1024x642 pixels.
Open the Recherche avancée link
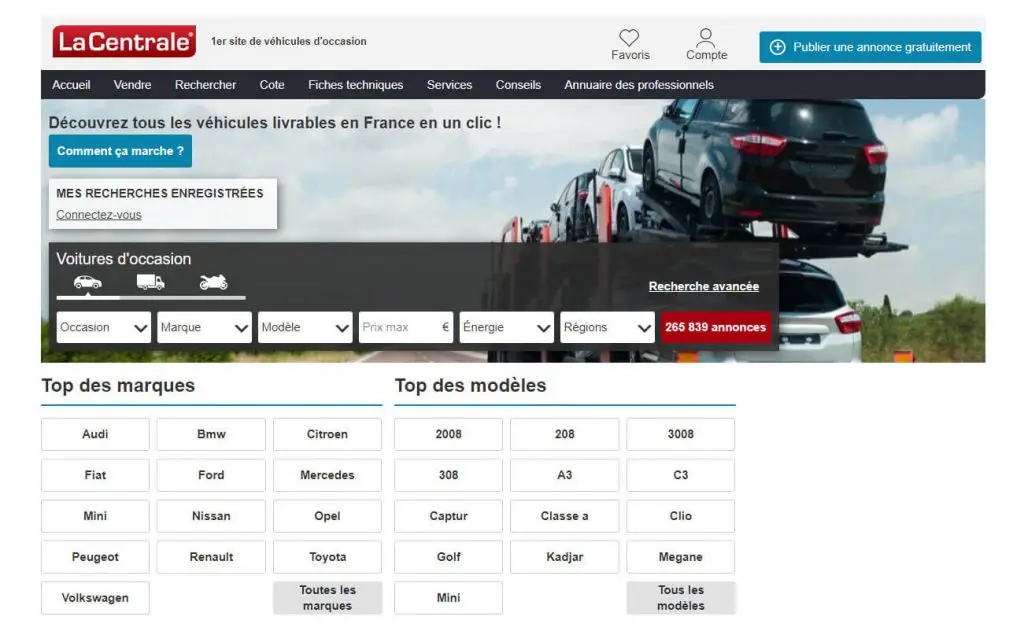click(703, 286)
